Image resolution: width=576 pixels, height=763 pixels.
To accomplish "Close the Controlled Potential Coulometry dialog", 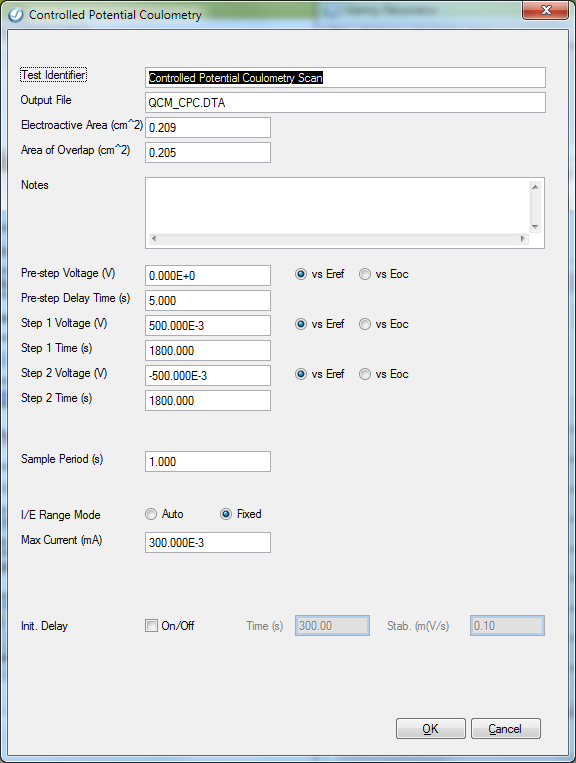I will 545,10.
